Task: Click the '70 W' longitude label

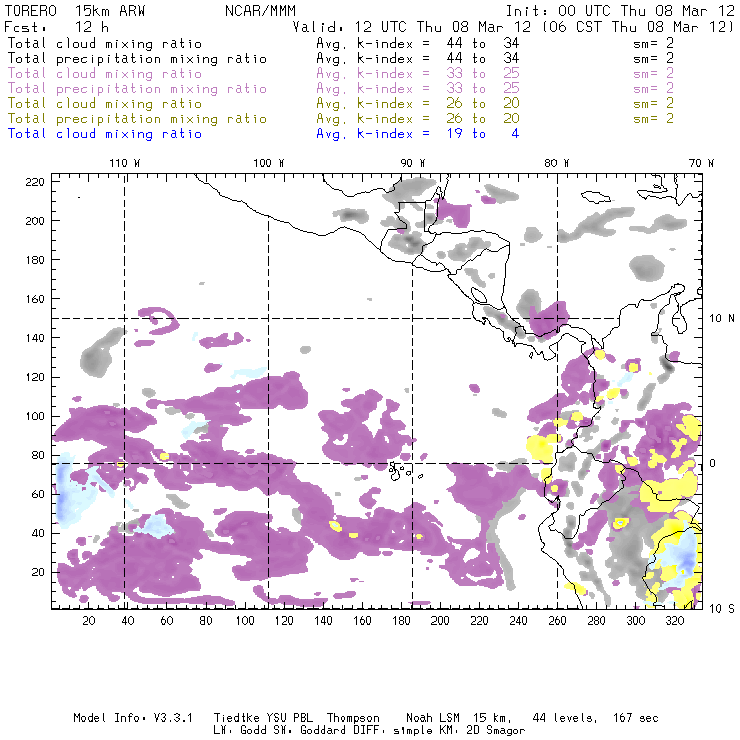Action: [701, 163]
